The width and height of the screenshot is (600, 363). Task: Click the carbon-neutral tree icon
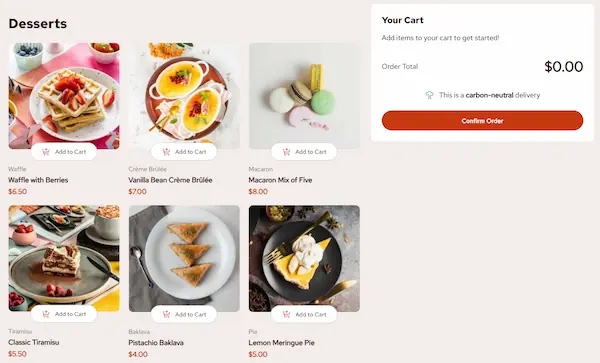(429, 95)
